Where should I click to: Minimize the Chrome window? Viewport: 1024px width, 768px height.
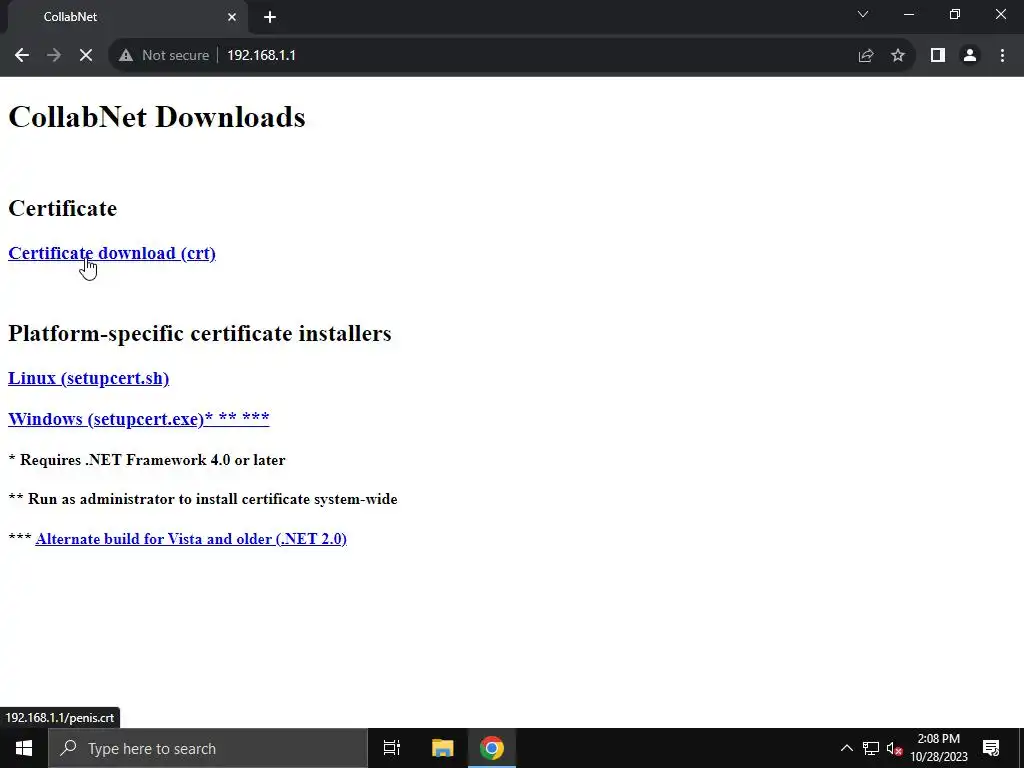click(x=908, y=14)
